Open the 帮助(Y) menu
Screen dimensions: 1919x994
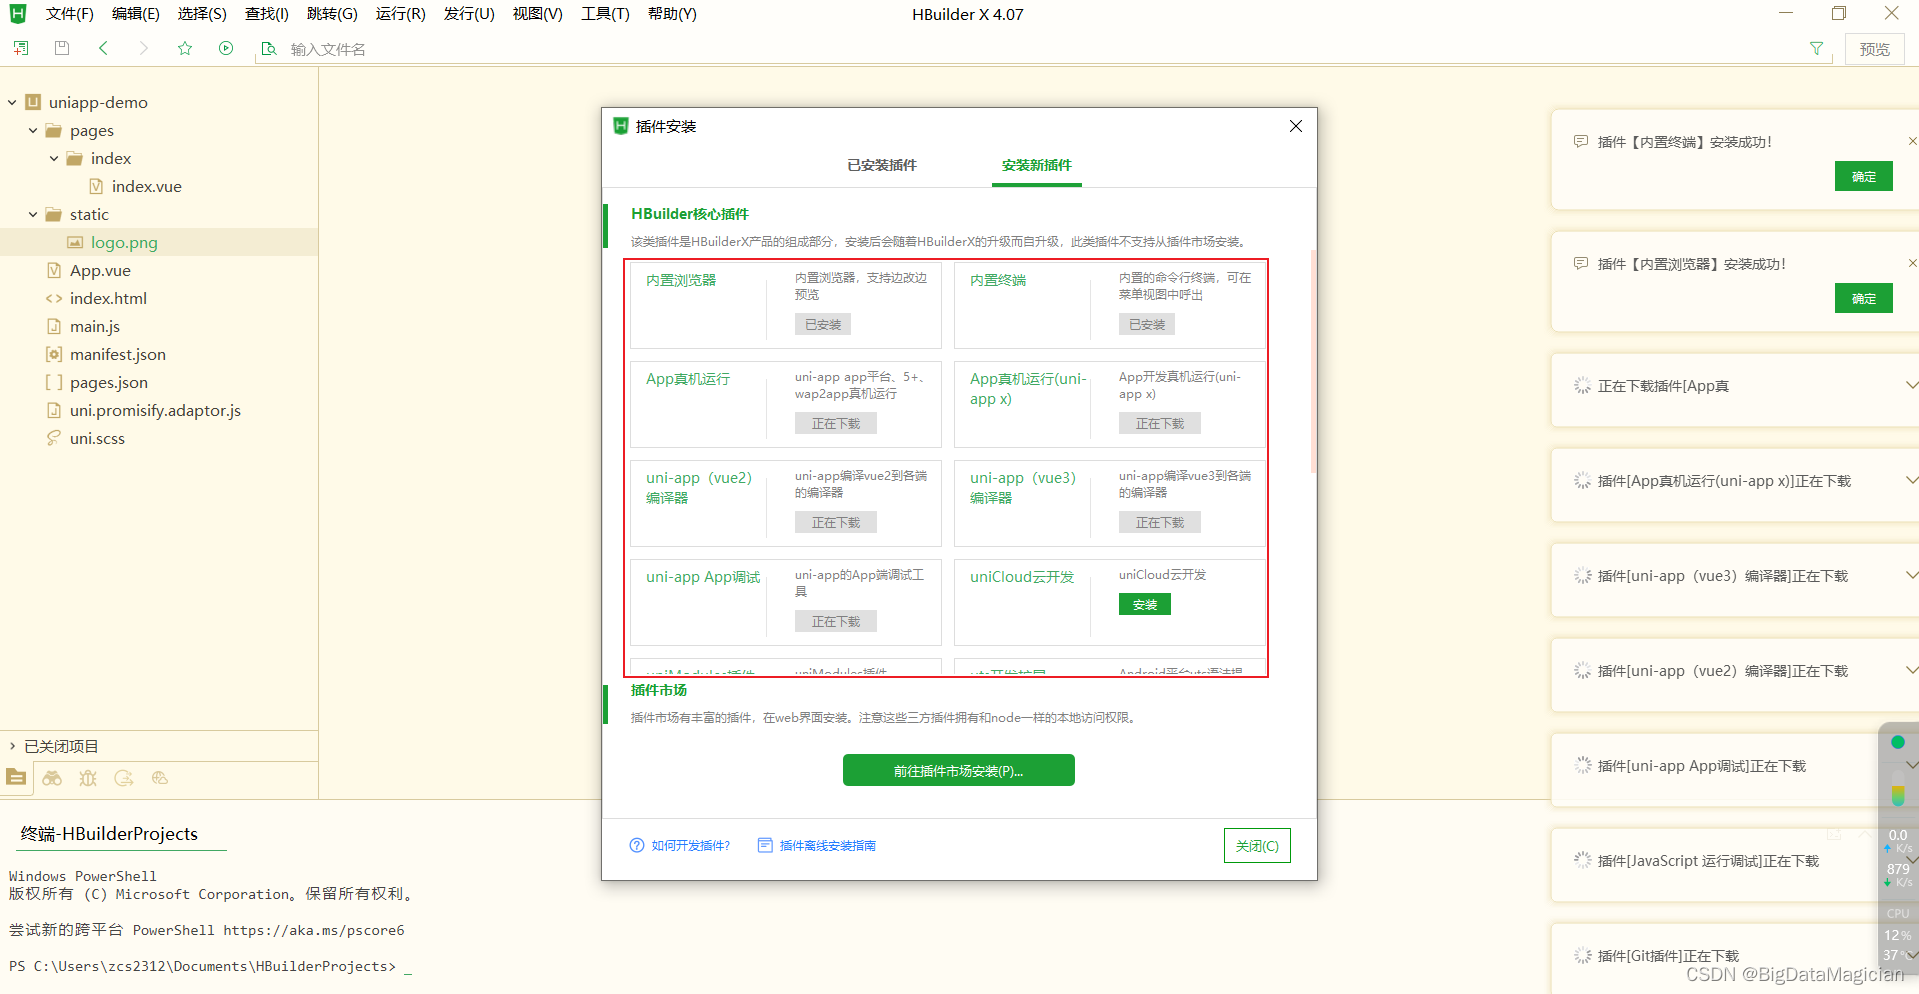pos(672,14)
